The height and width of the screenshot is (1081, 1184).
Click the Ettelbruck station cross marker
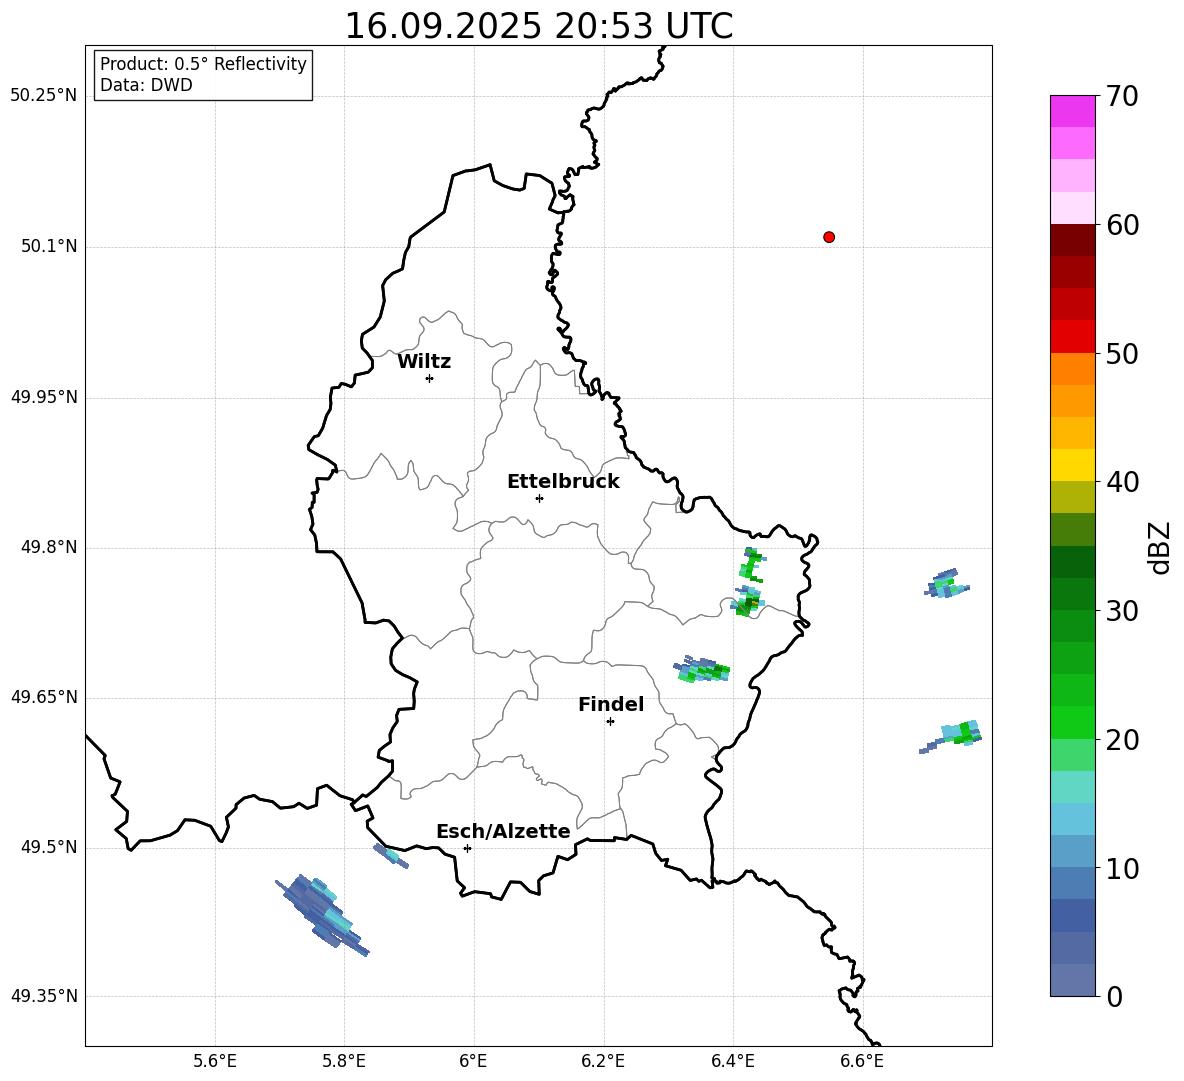(539, 498)
